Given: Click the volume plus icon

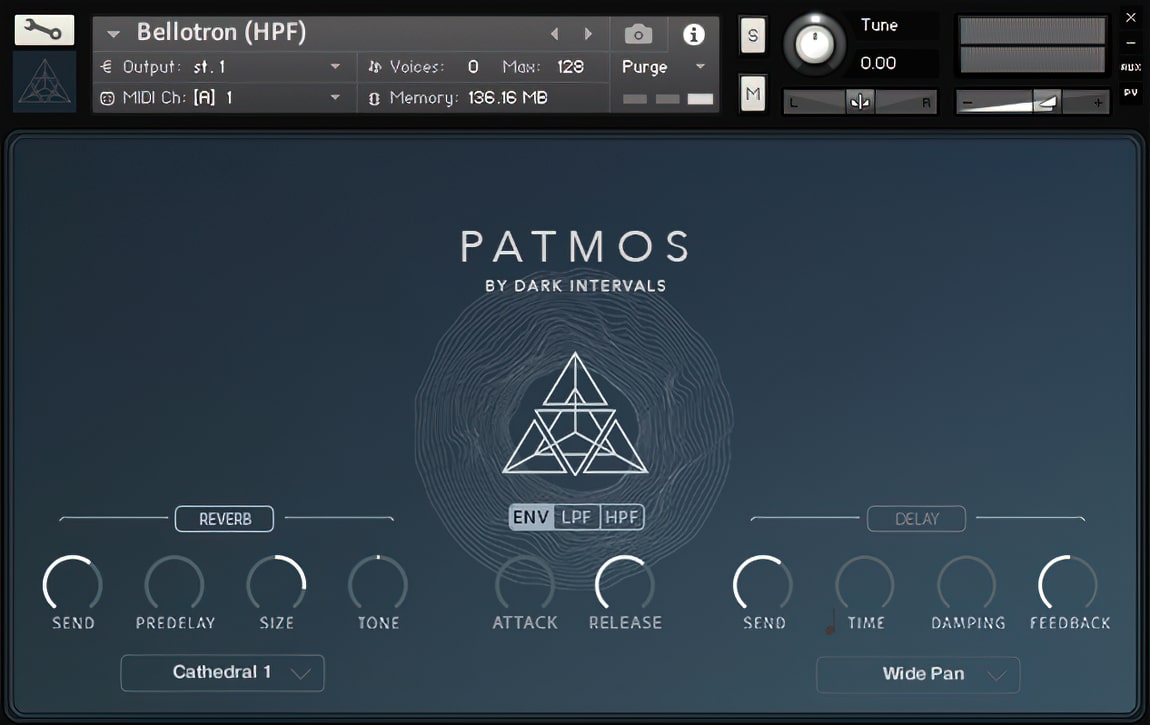Looking at the screenshot, I should (x=1097, y=103).
